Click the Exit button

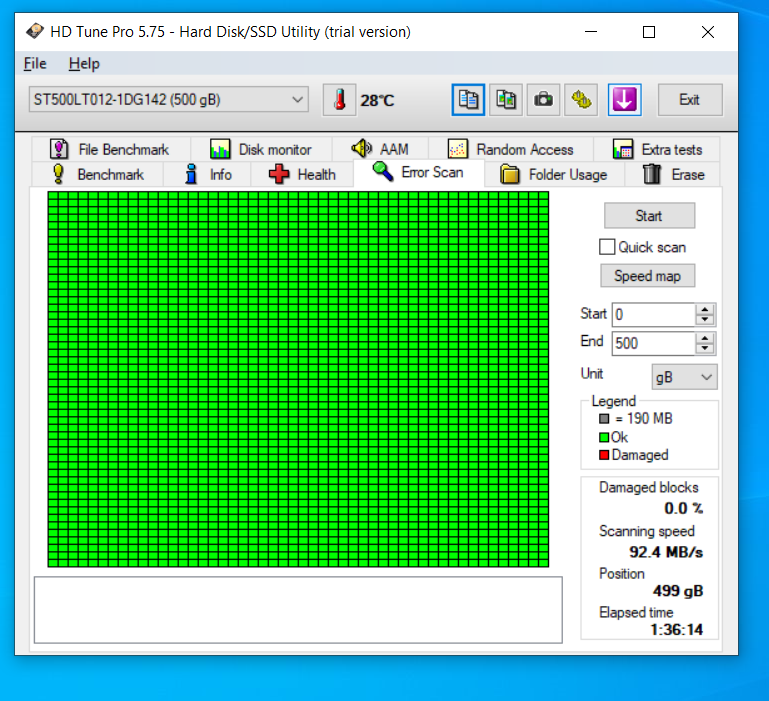[690, 100]
